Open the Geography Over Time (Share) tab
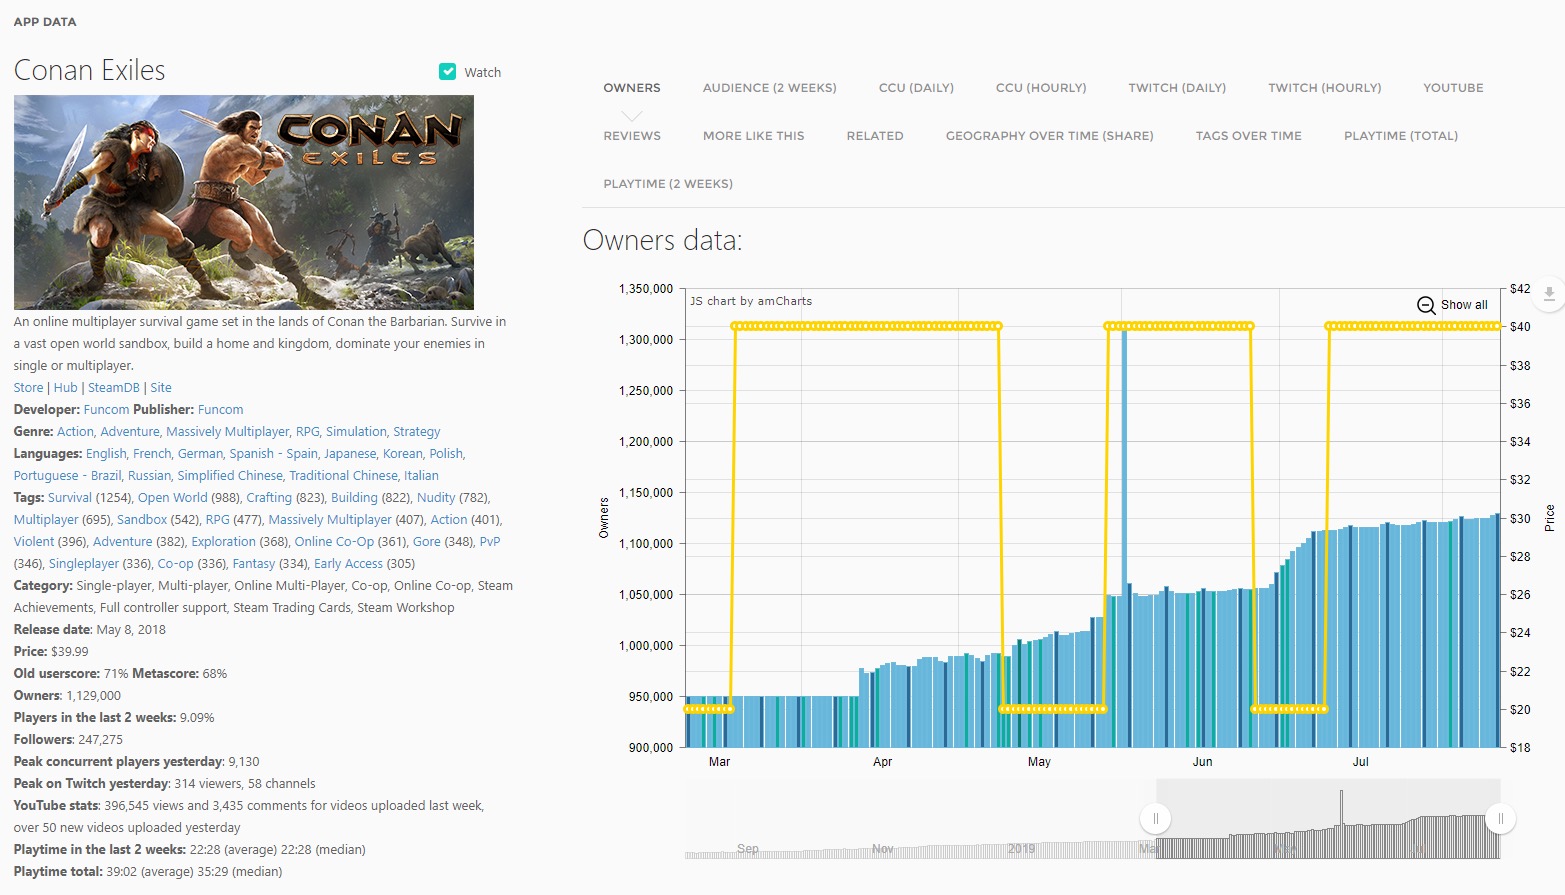 click(1049, 136)
